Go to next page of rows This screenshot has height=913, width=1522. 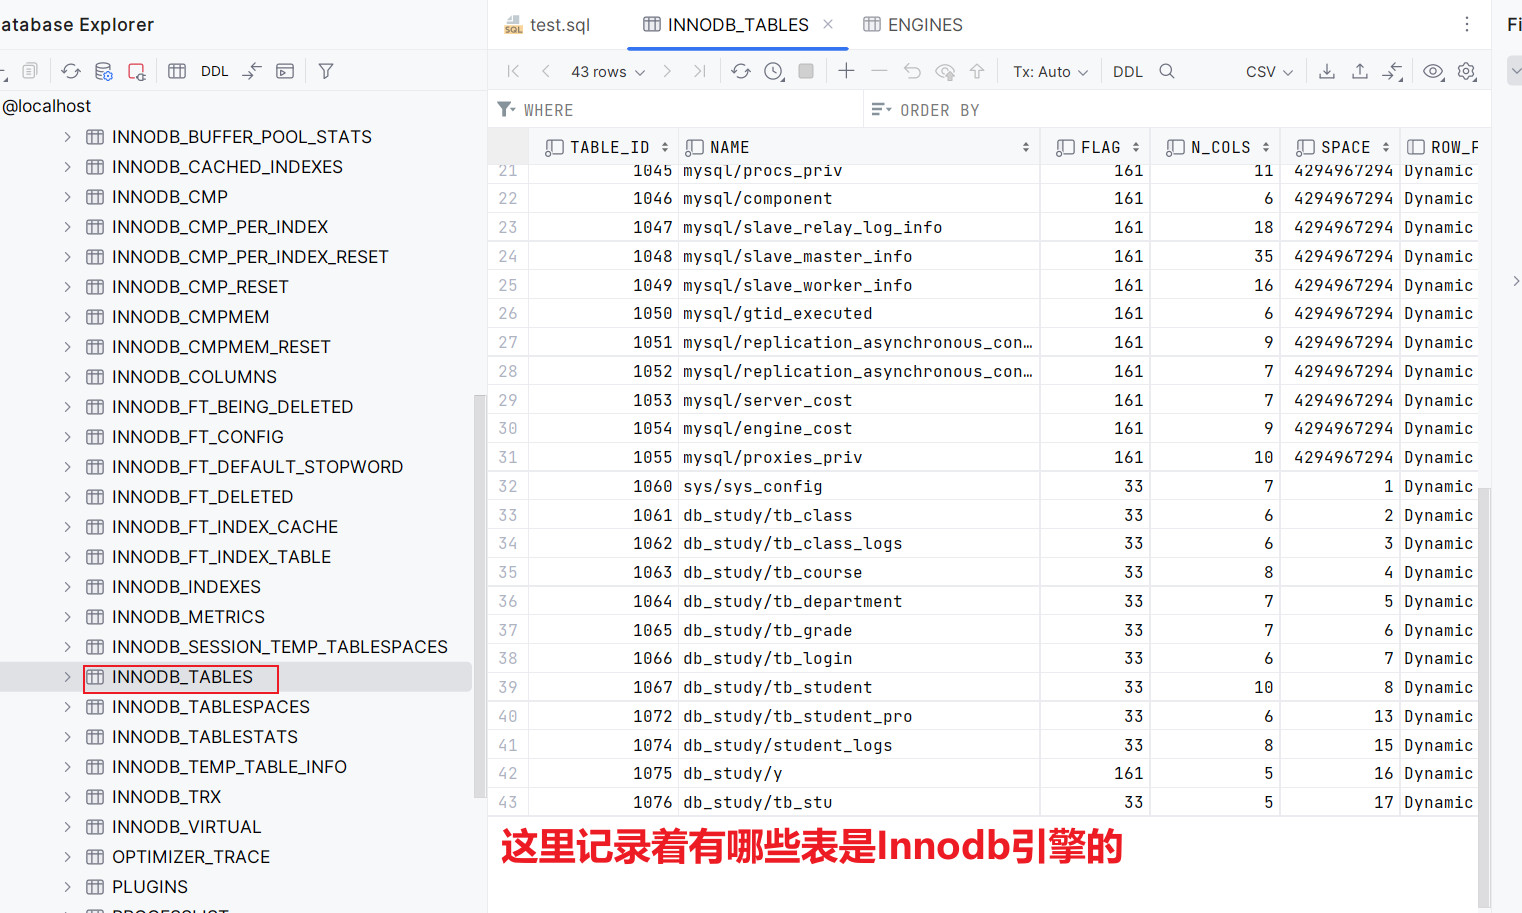[667, 71]
